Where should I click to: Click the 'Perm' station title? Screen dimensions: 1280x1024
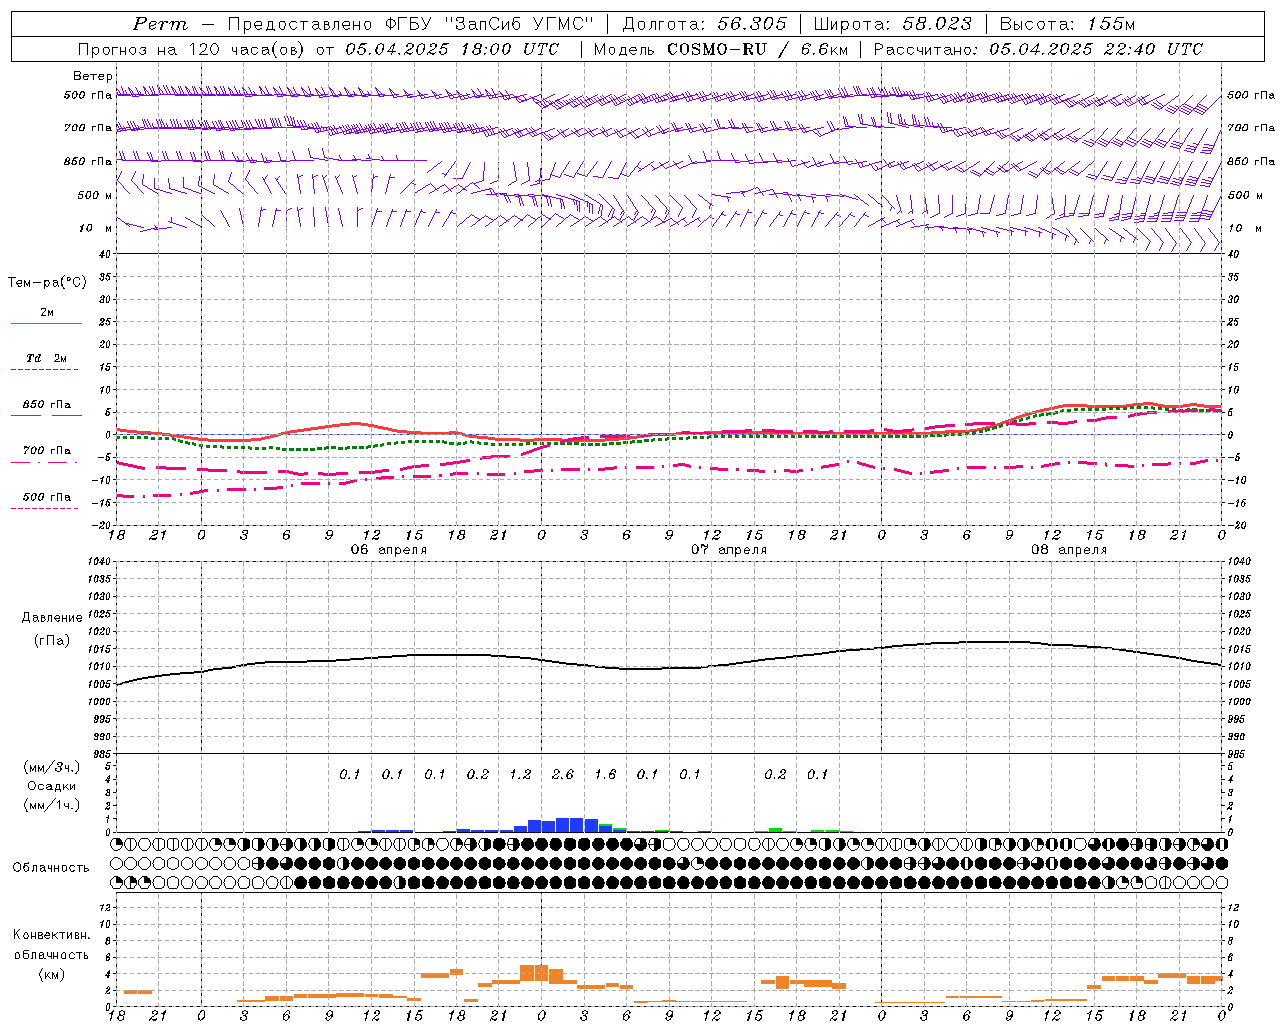(x=160, y=24)
